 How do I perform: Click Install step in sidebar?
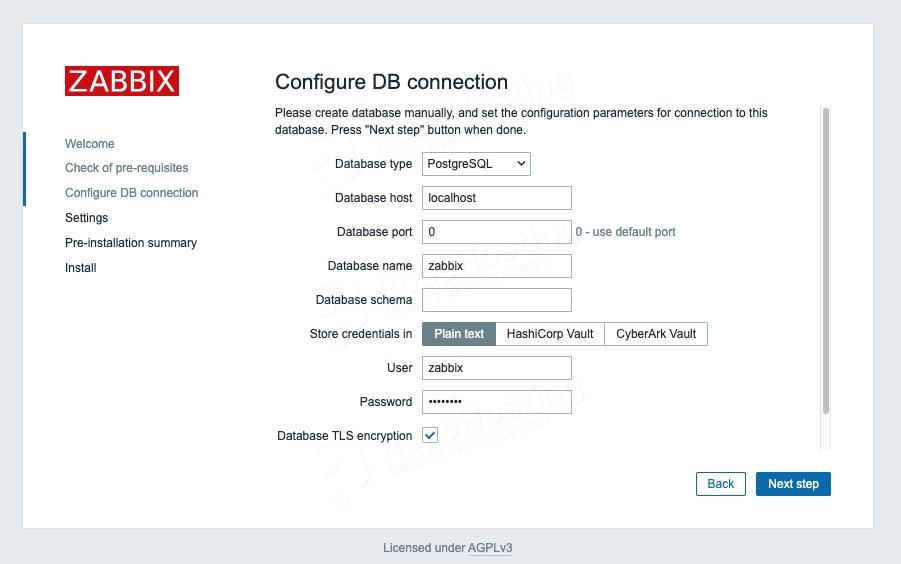(x=80, y=268)
